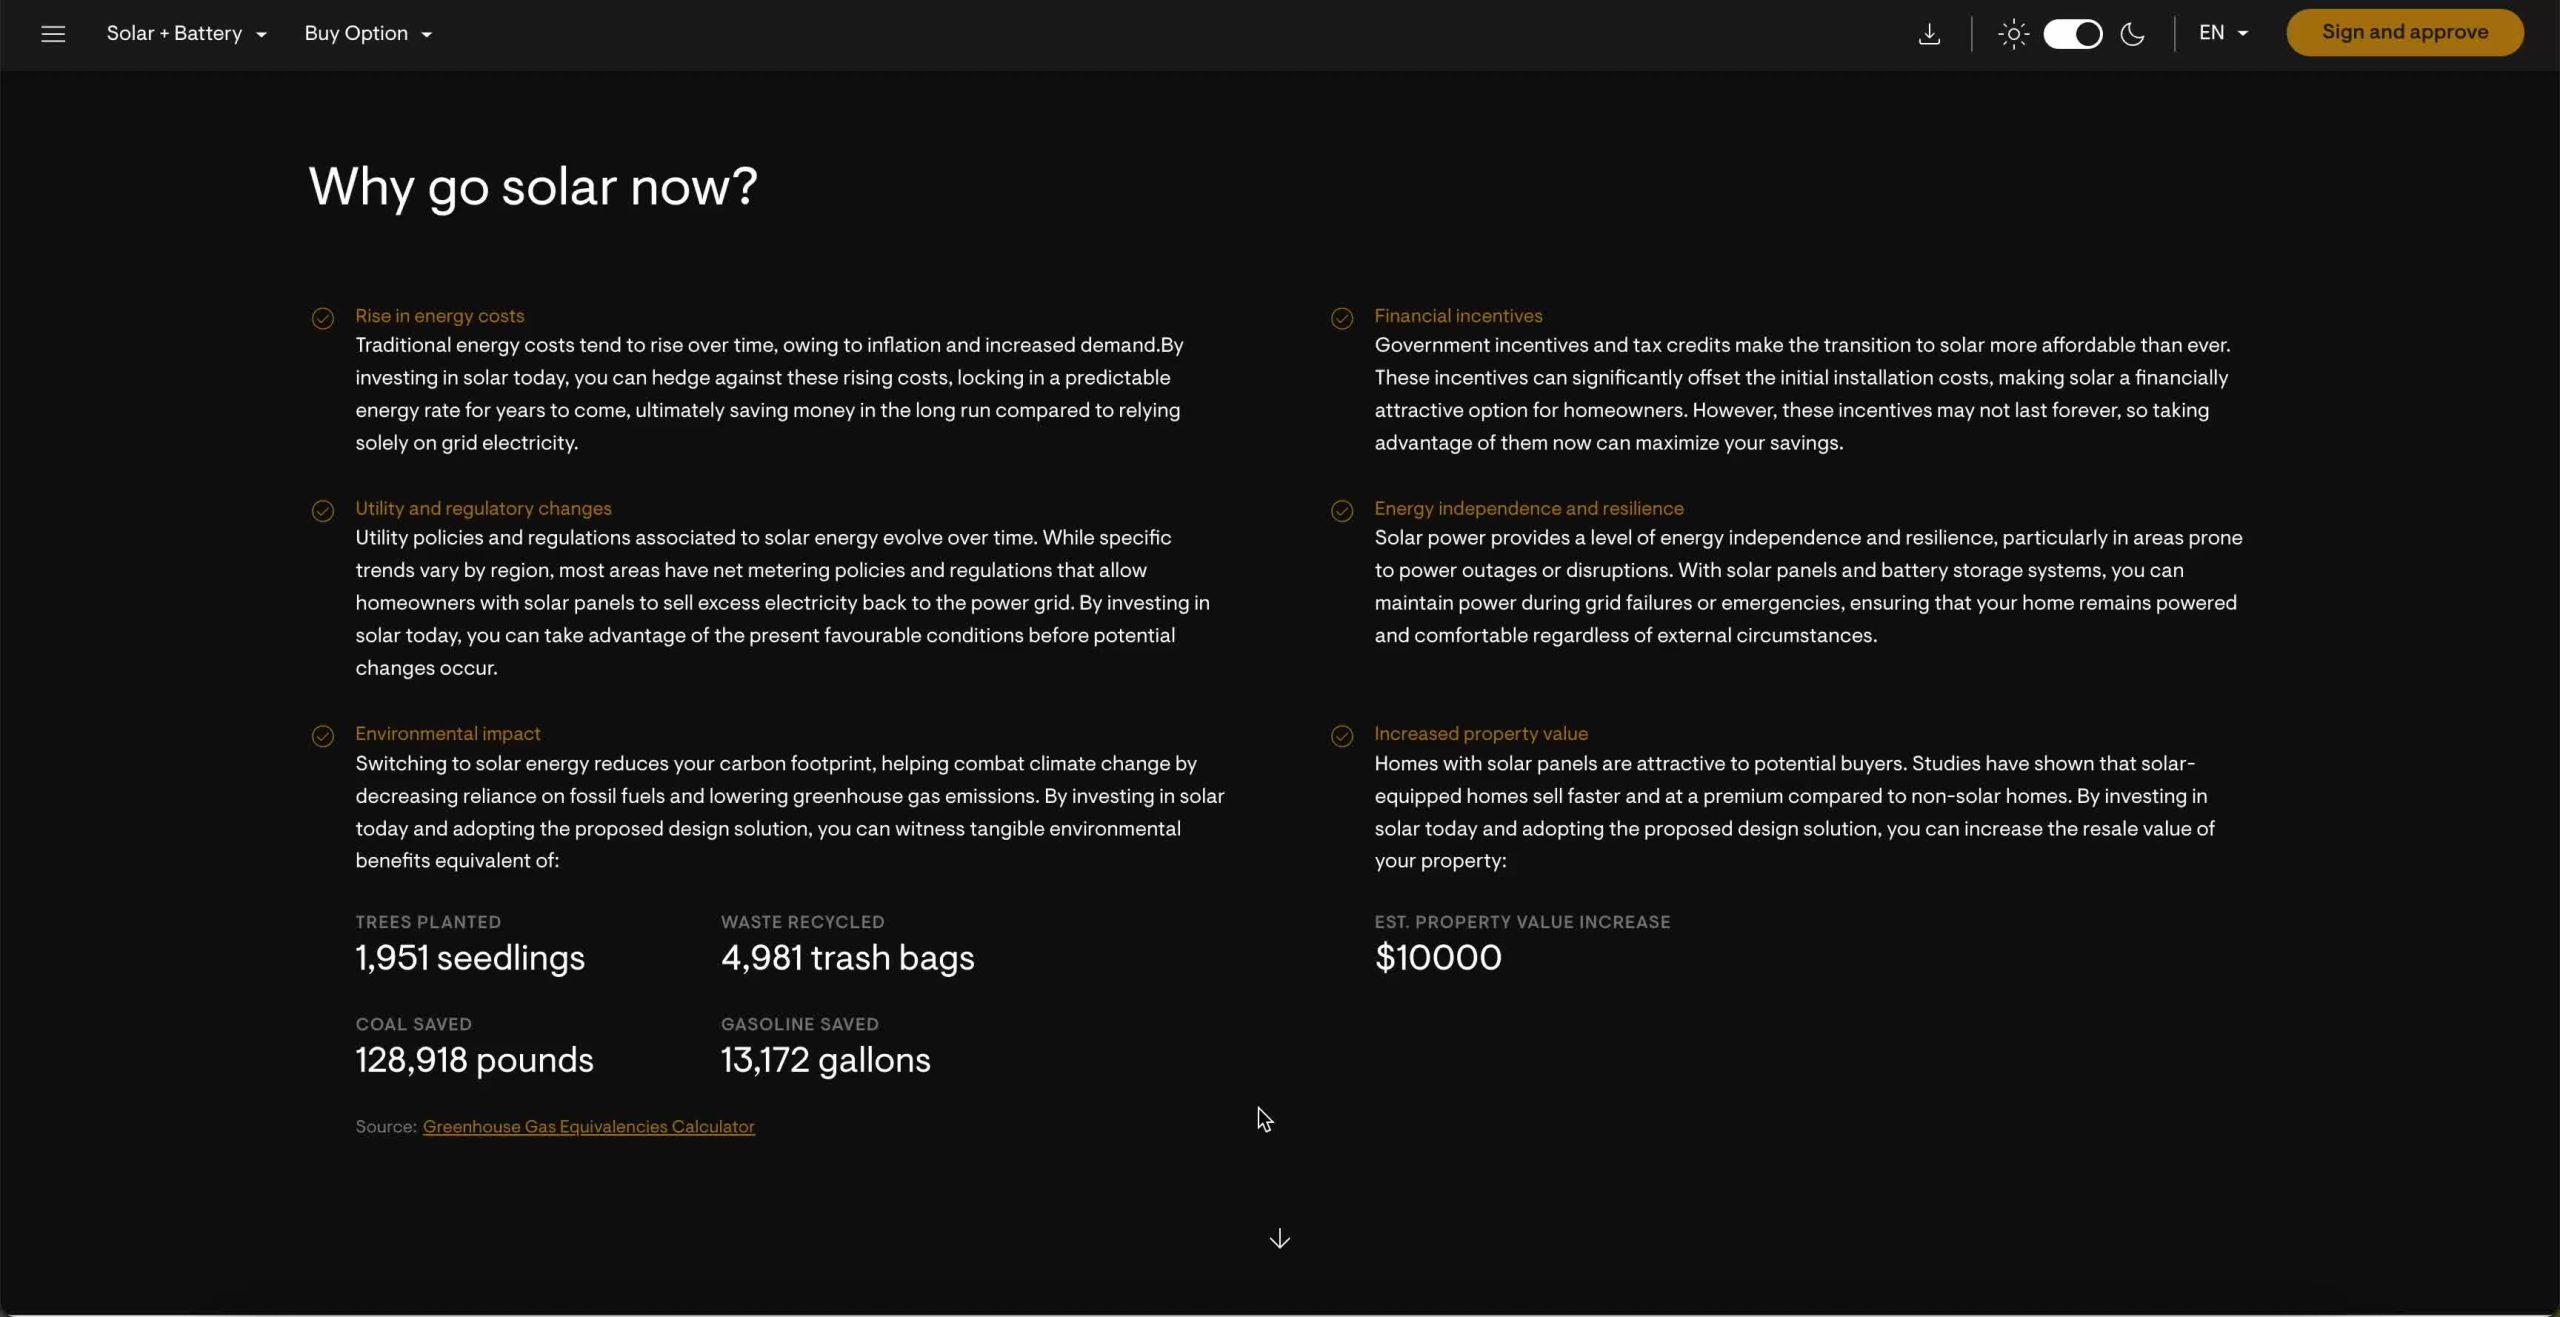The height and width of the screenshot is (1317, 2560).
Task: Click the Why go solar now heading
Action: click(533, 186)
